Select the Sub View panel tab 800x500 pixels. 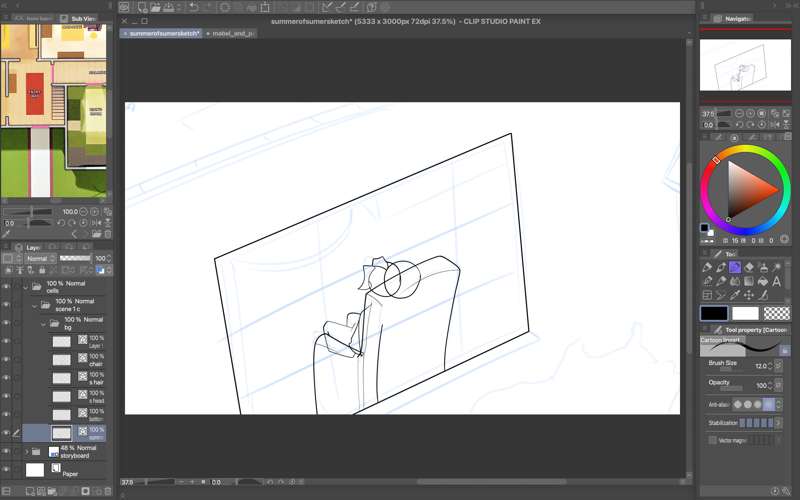(79, 18)
